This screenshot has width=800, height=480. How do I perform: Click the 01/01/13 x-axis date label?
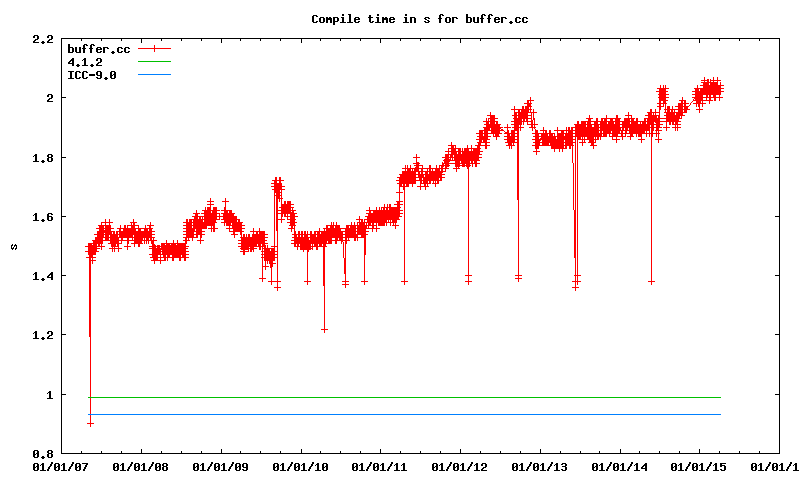540,466
